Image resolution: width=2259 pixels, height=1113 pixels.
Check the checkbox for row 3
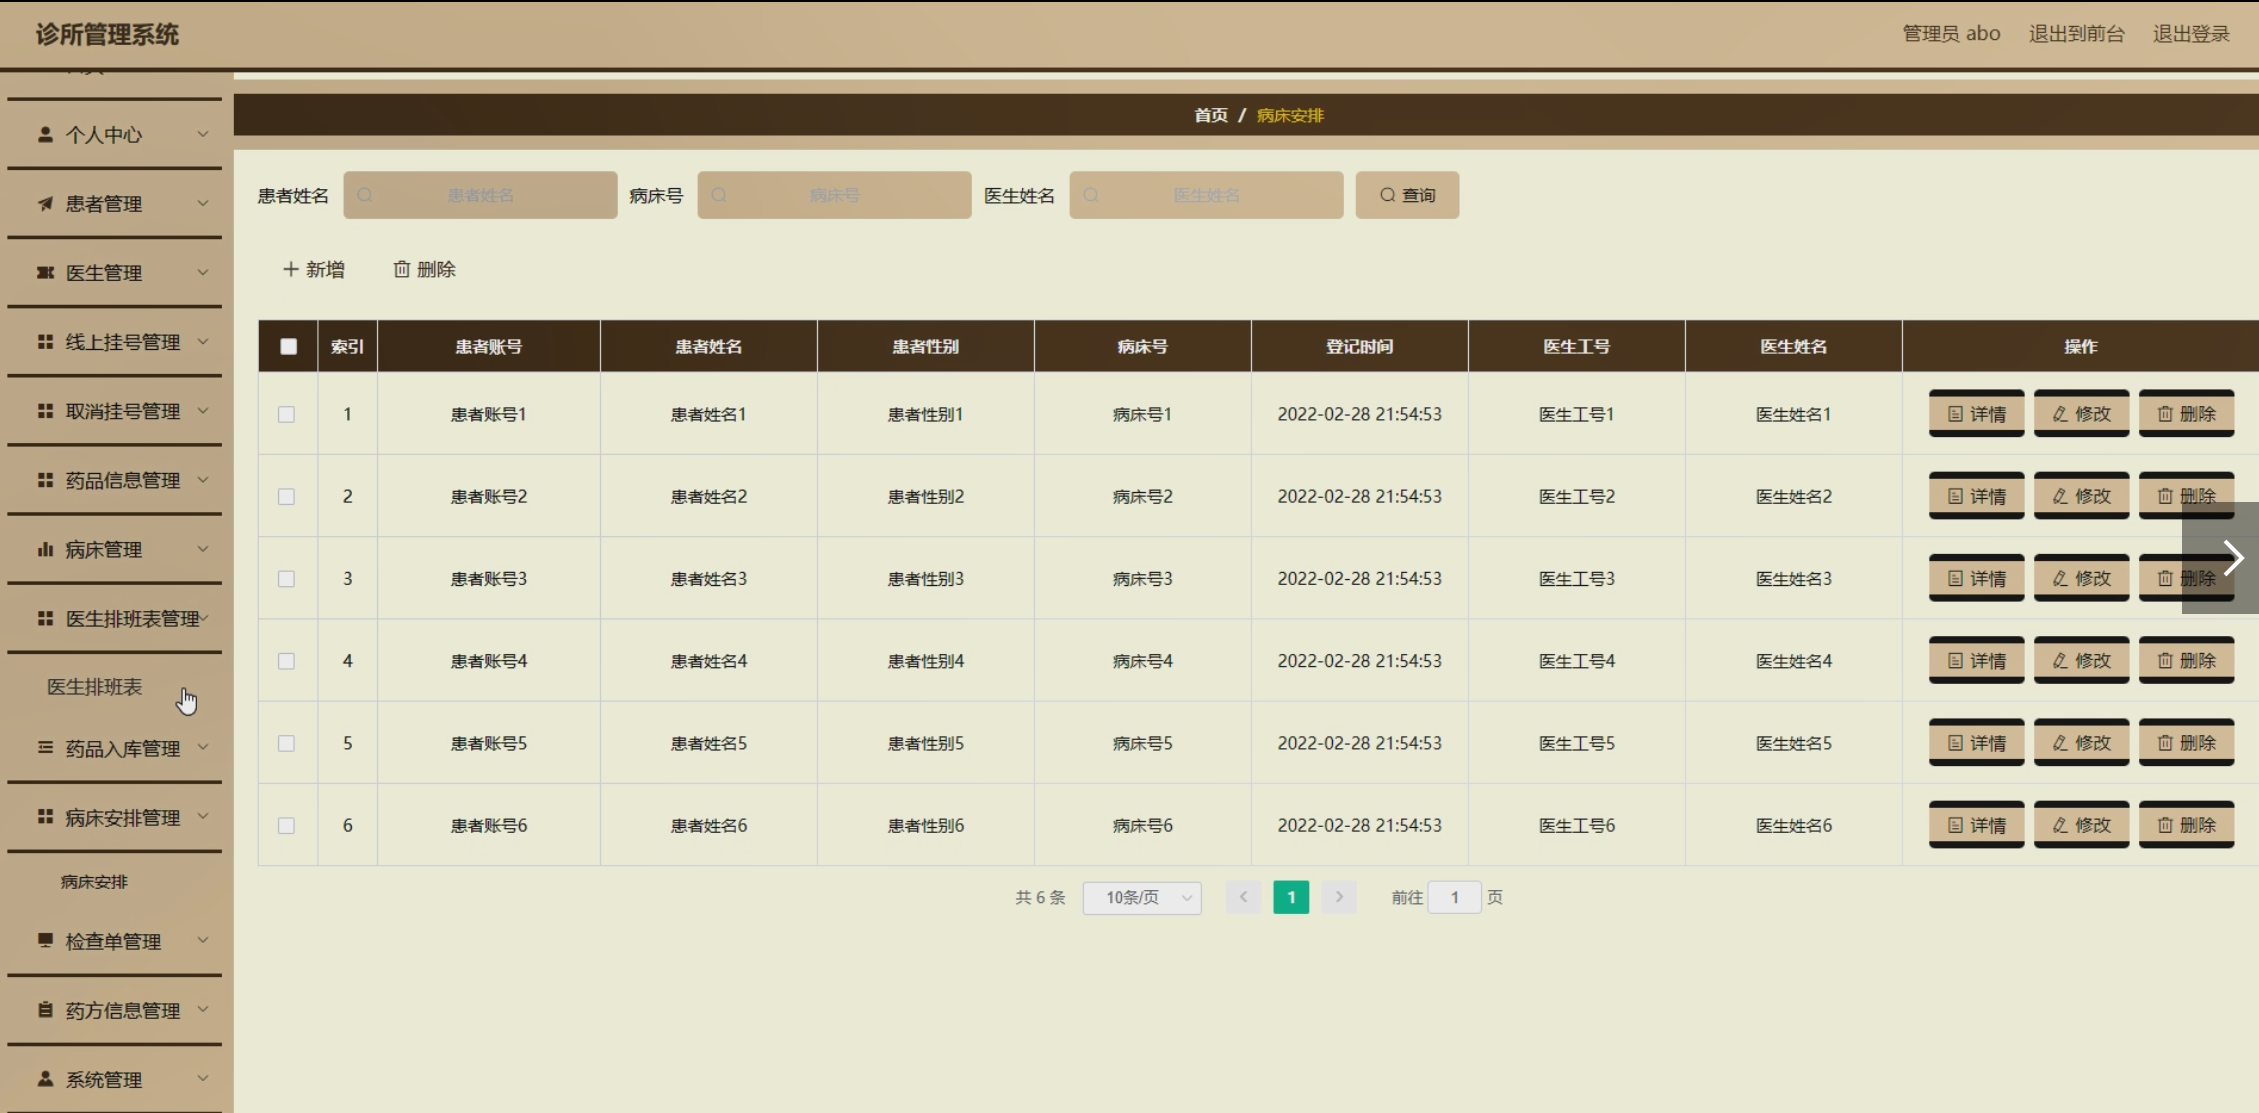pyautogui.click(x=286, y=579)
